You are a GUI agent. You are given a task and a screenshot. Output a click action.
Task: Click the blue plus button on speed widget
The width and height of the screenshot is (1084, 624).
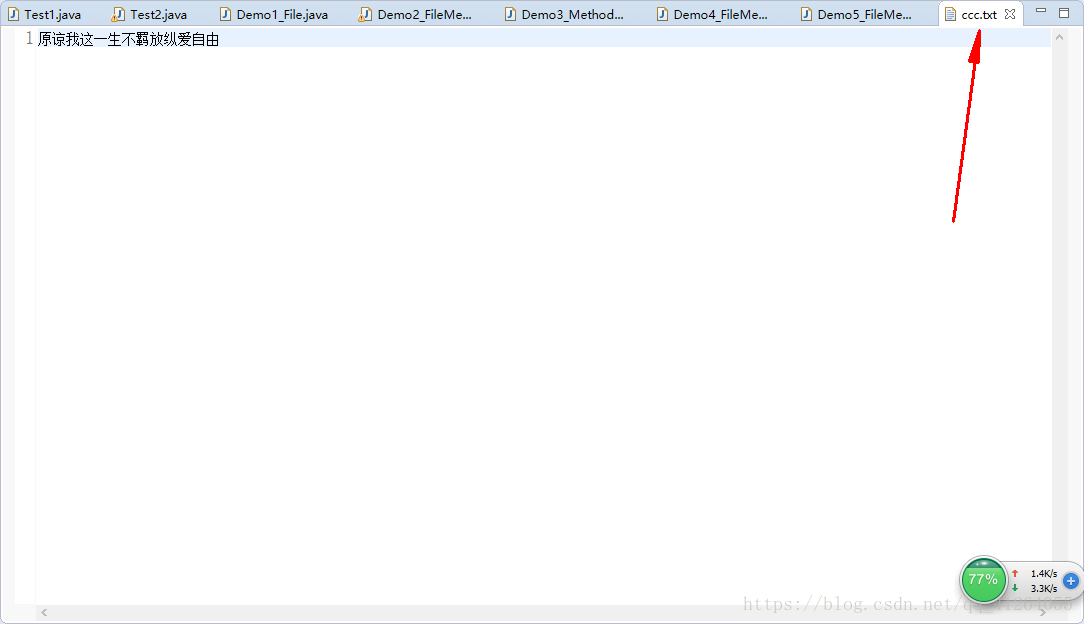coord(1071,580)
